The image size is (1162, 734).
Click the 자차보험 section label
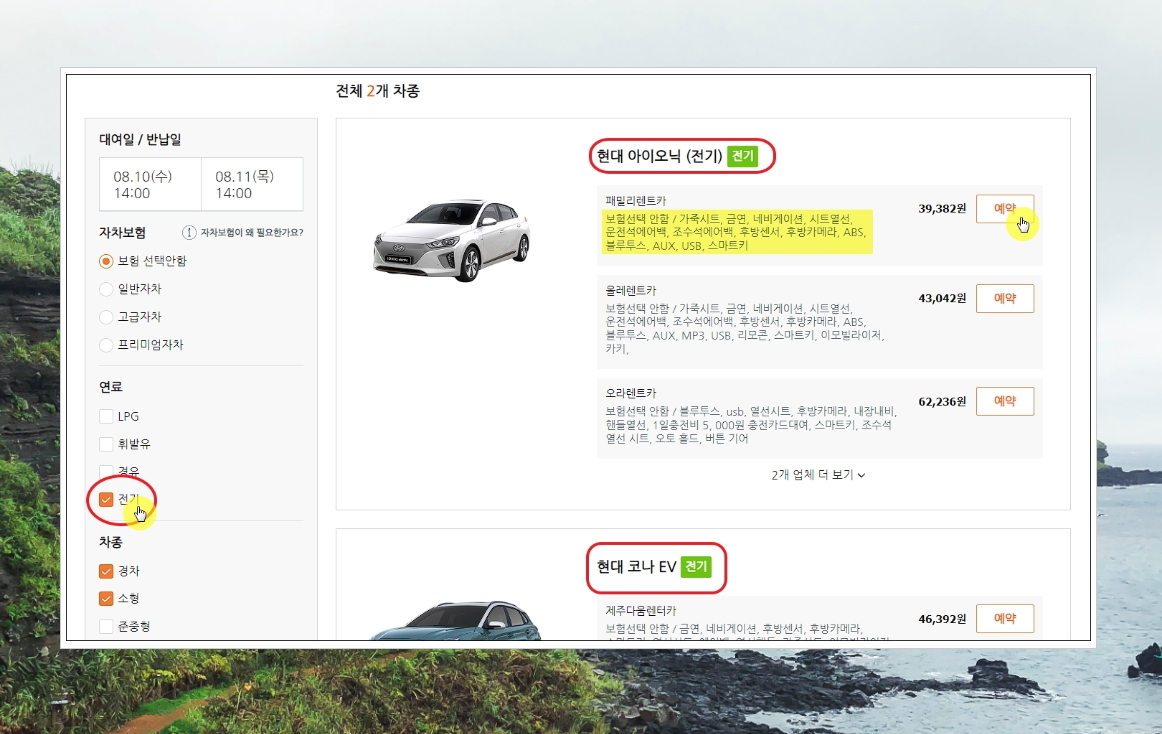click(x=122, y=233)
